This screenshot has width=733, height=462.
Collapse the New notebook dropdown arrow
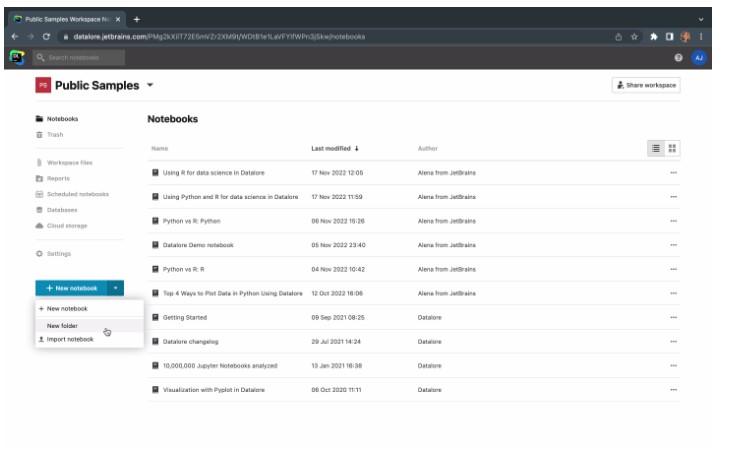[115, 288]
